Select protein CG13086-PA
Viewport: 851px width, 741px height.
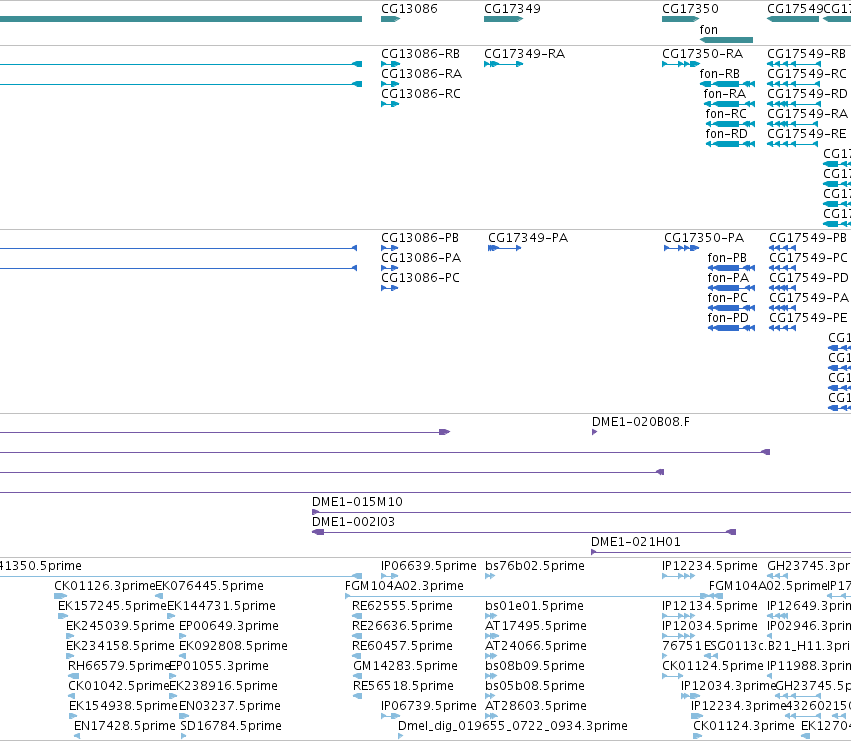pos(421,258)
